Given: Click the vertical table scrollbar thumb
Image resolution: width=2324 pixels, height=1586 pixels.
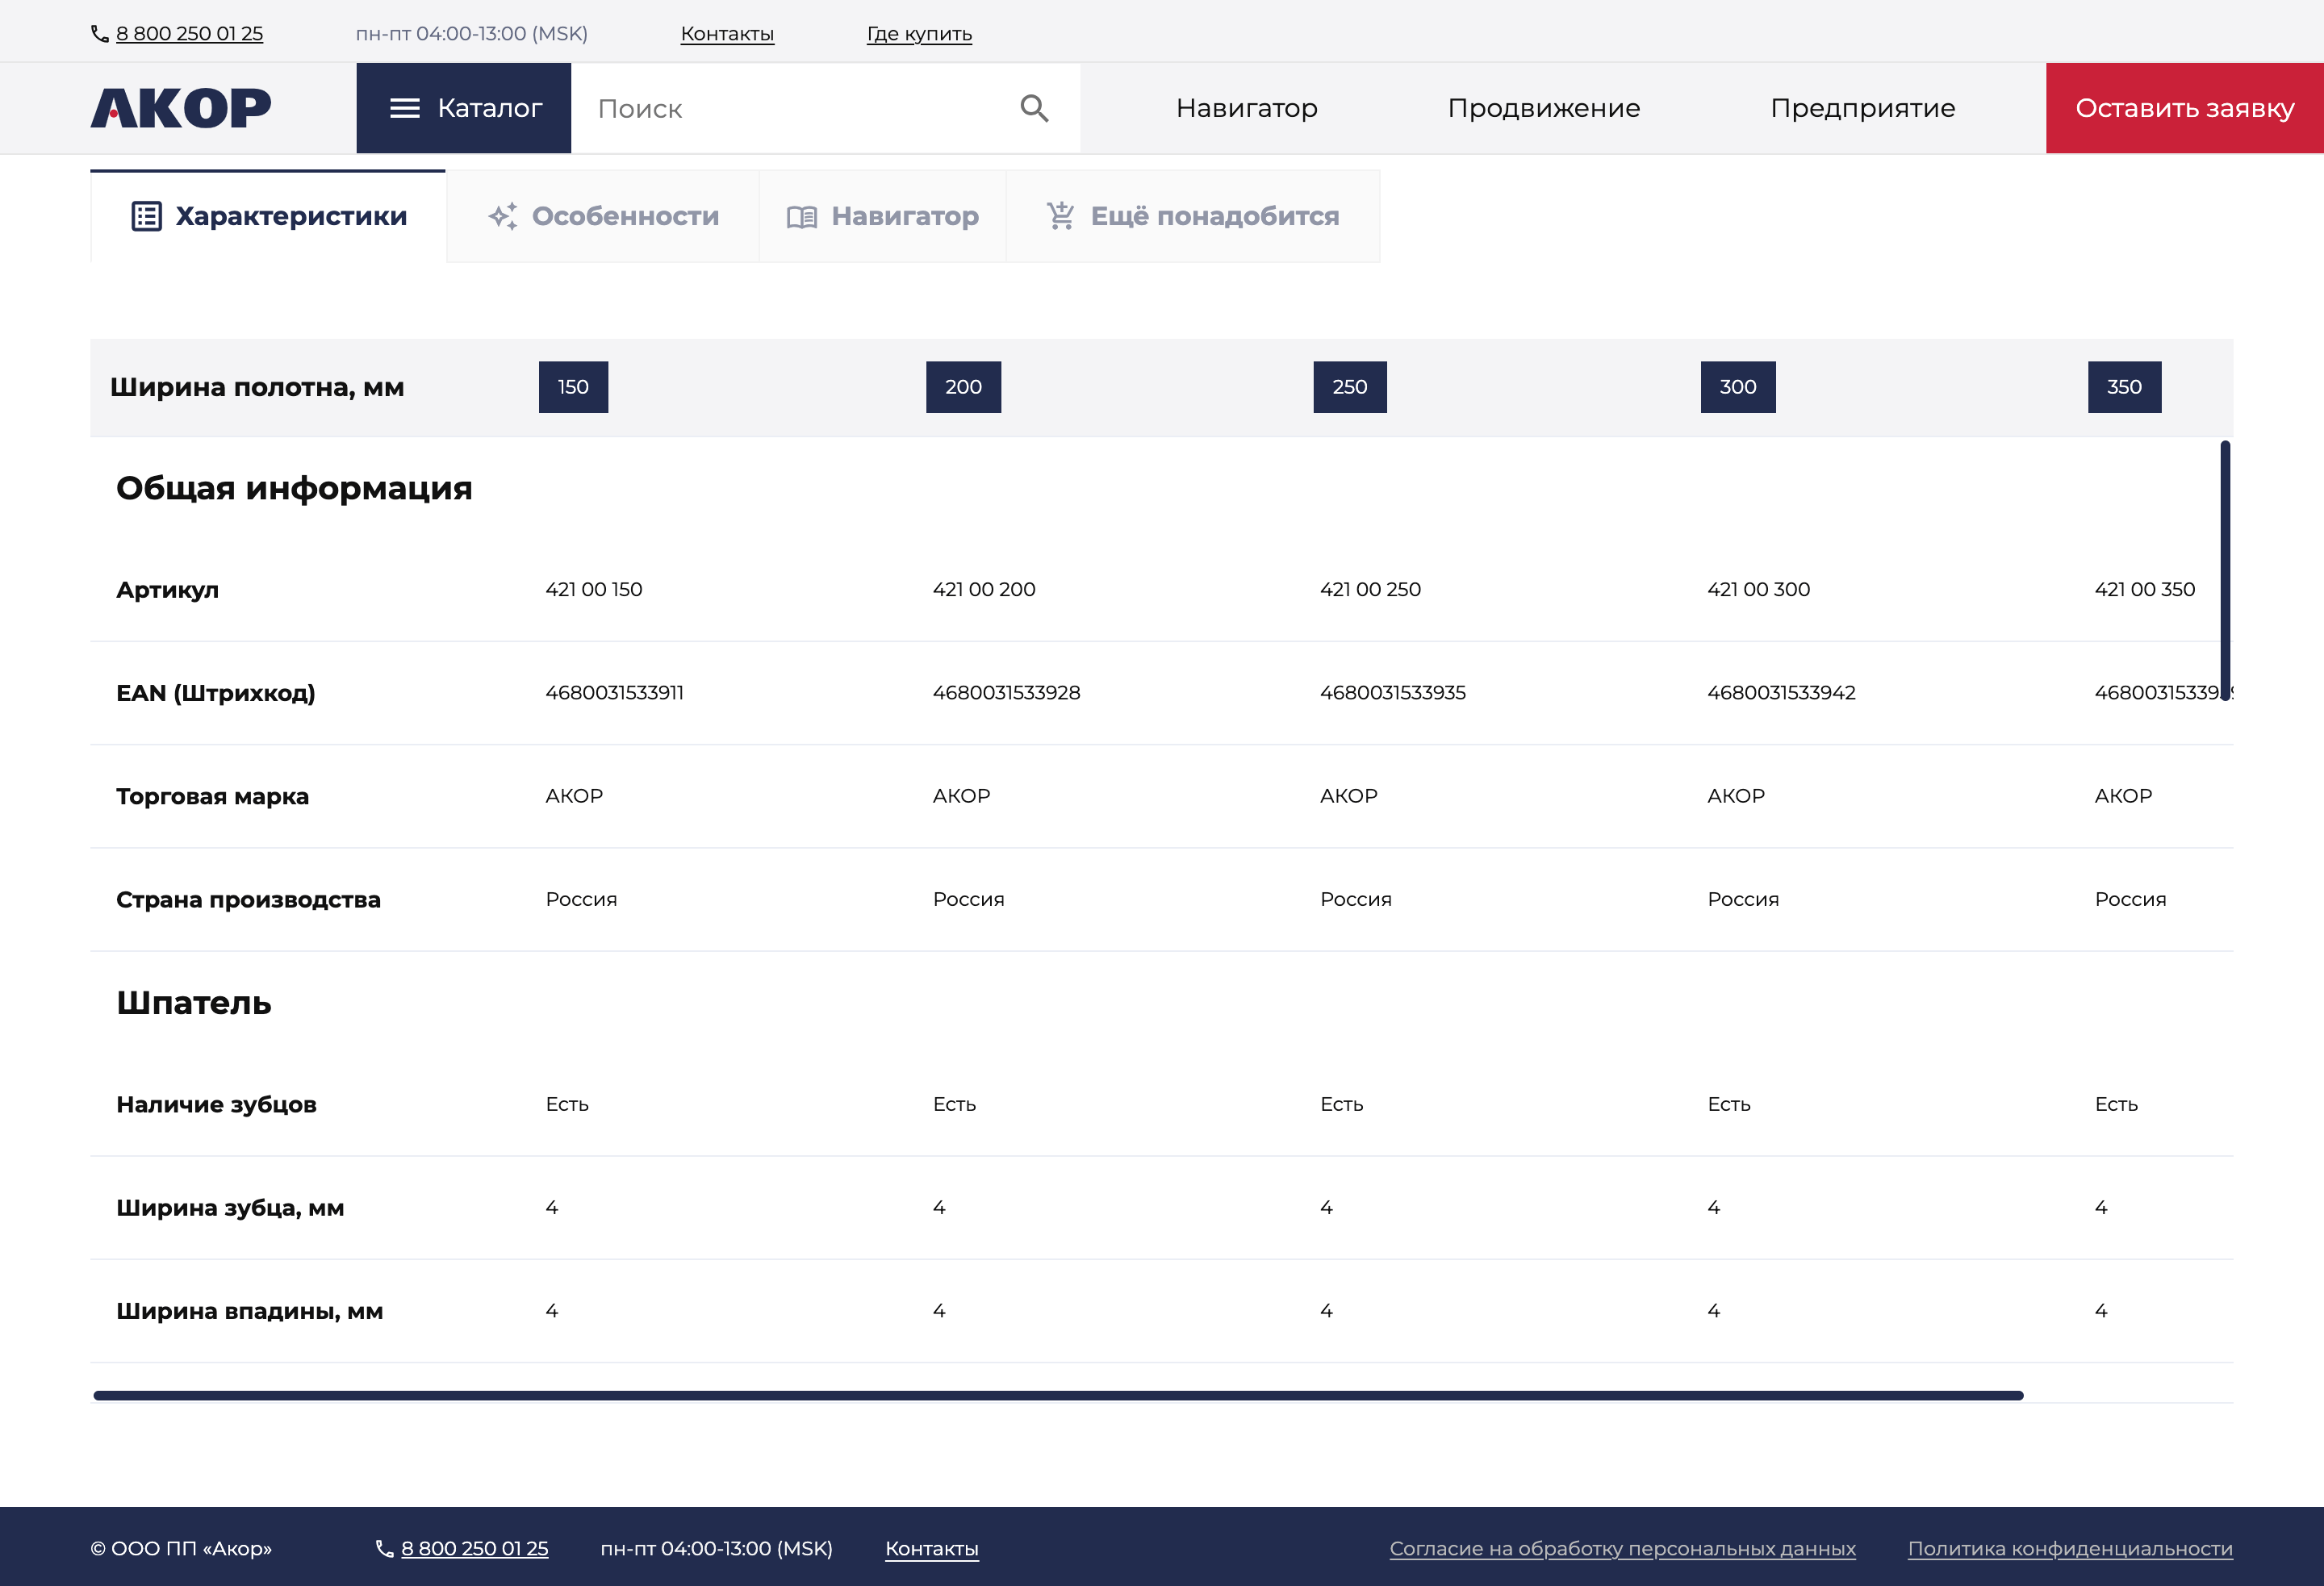Looking at the screenshot, I should point(2225,570).
